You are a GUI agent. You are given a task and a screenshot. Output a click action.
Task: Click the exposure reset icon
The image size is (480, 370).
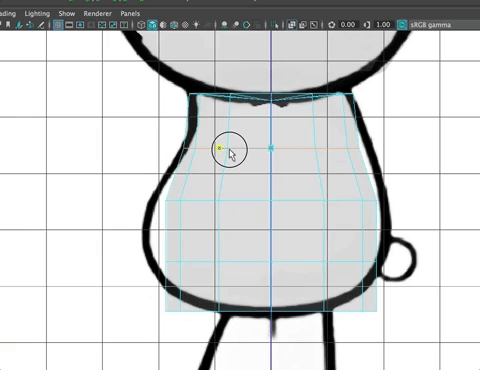pyautogui.click(x=331, y=25)
